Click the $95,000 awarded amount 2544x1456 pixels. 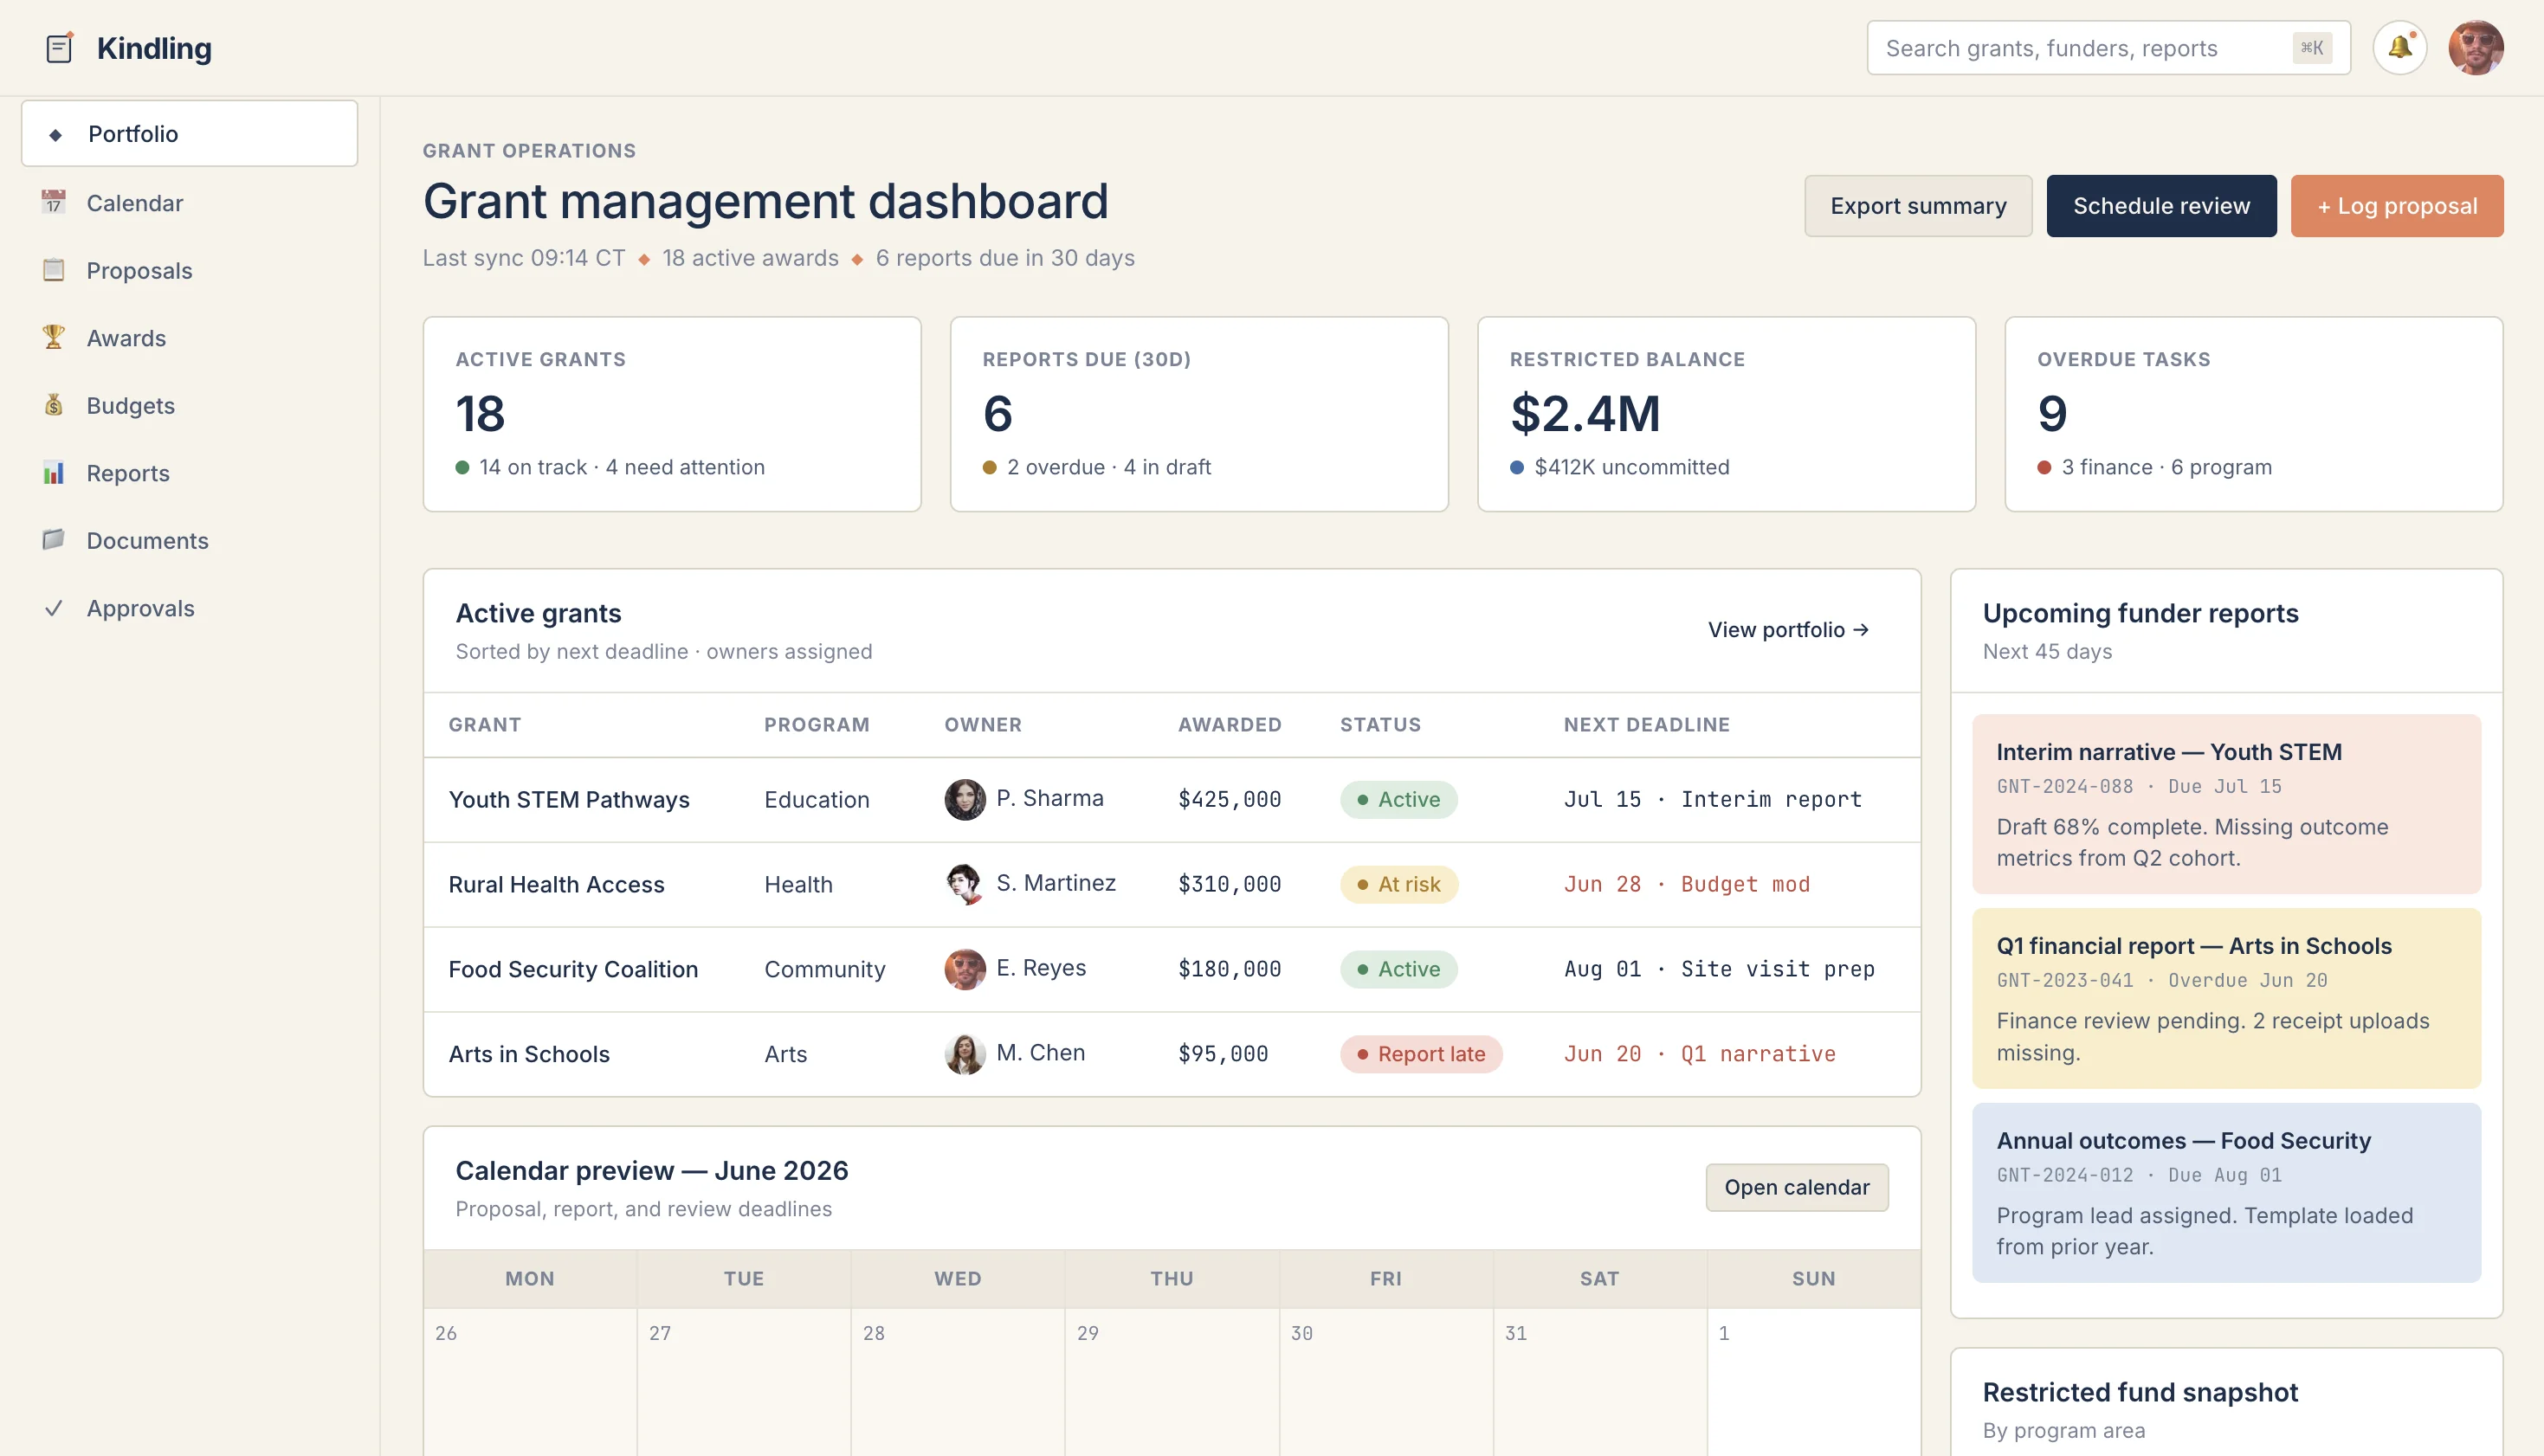coord(1223,1054)
